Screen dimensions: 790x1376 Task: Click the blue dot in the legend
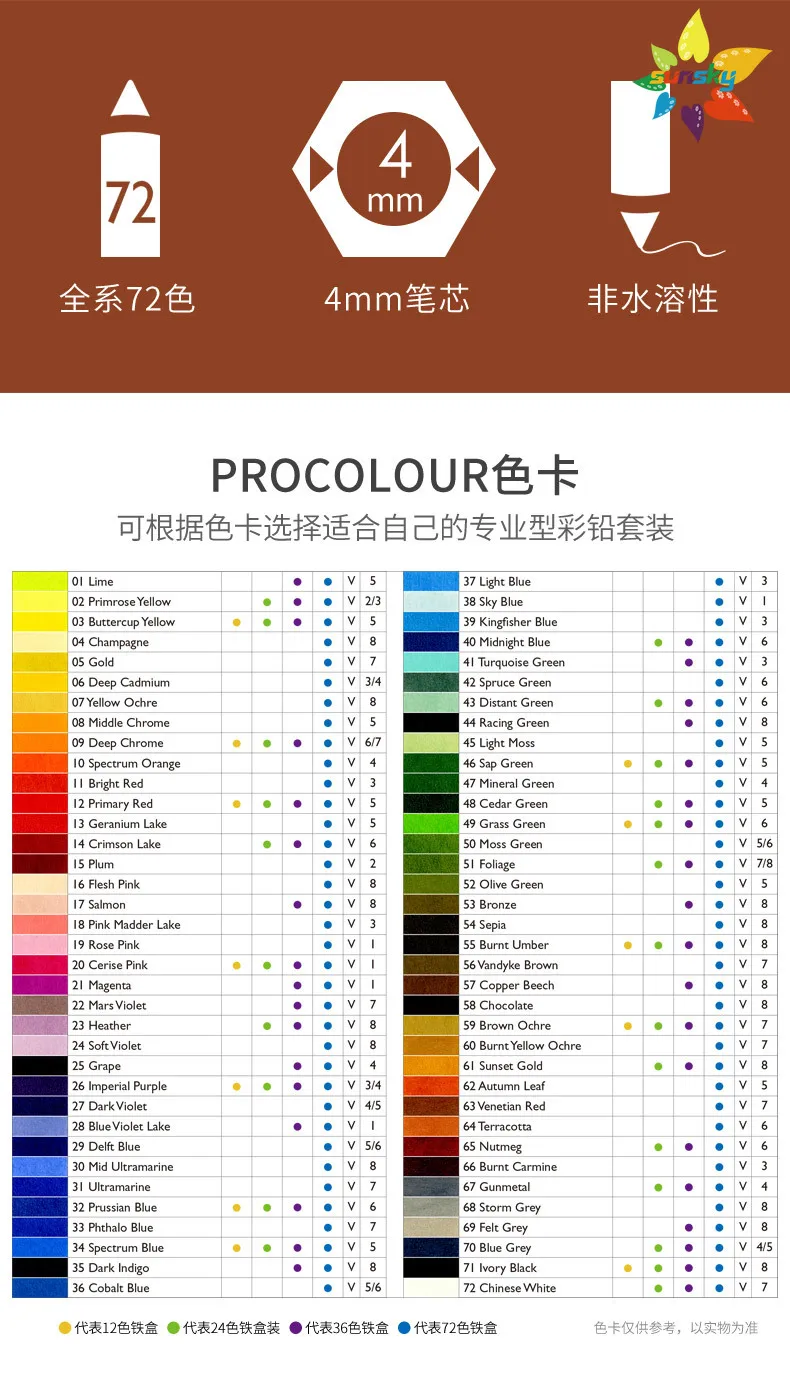[x=405, y=1328]
